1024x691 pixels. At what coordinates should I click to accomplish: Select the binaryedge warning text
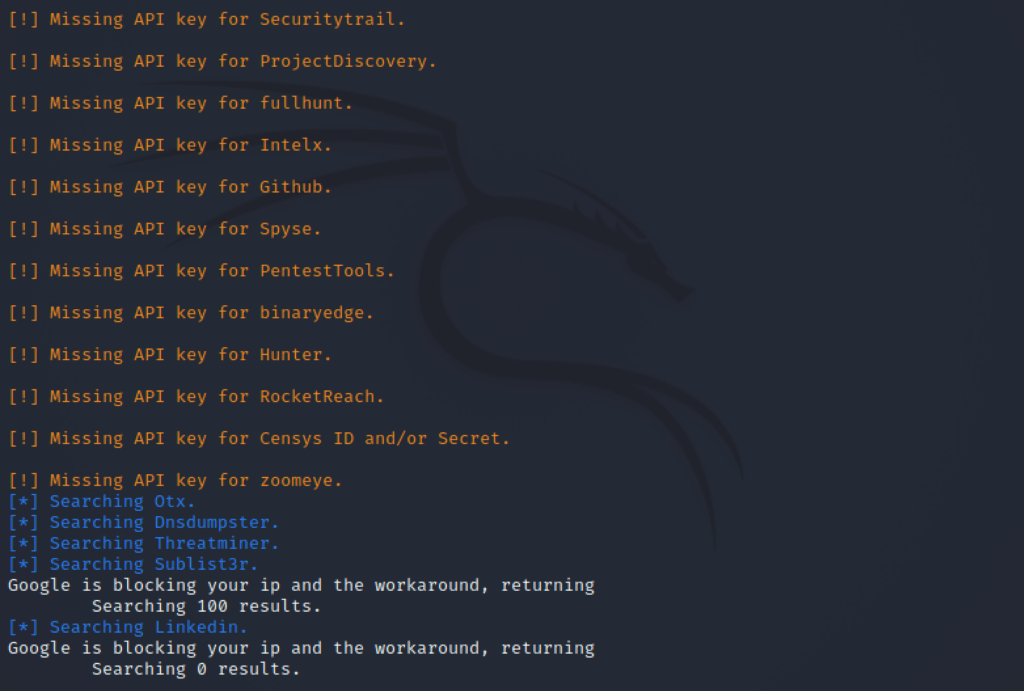(x=191, y=313)
